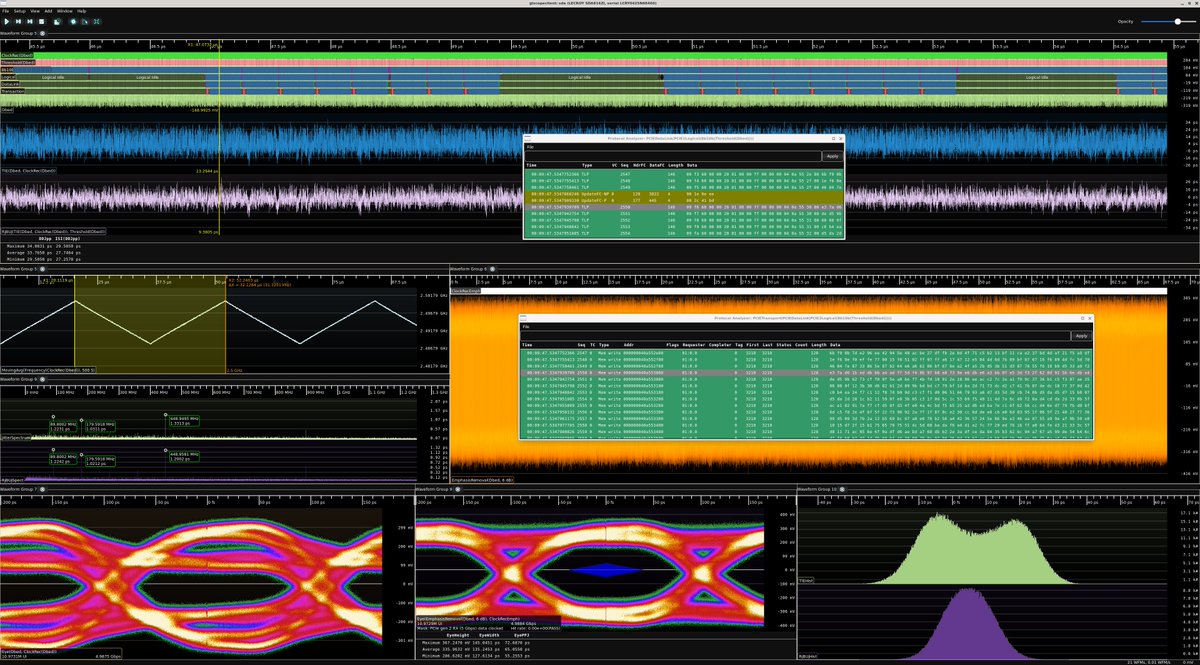Focus the filter field in transport analyzer
Image resolution: width=1200 pixels, height=665 pixels.
[795, 336]
